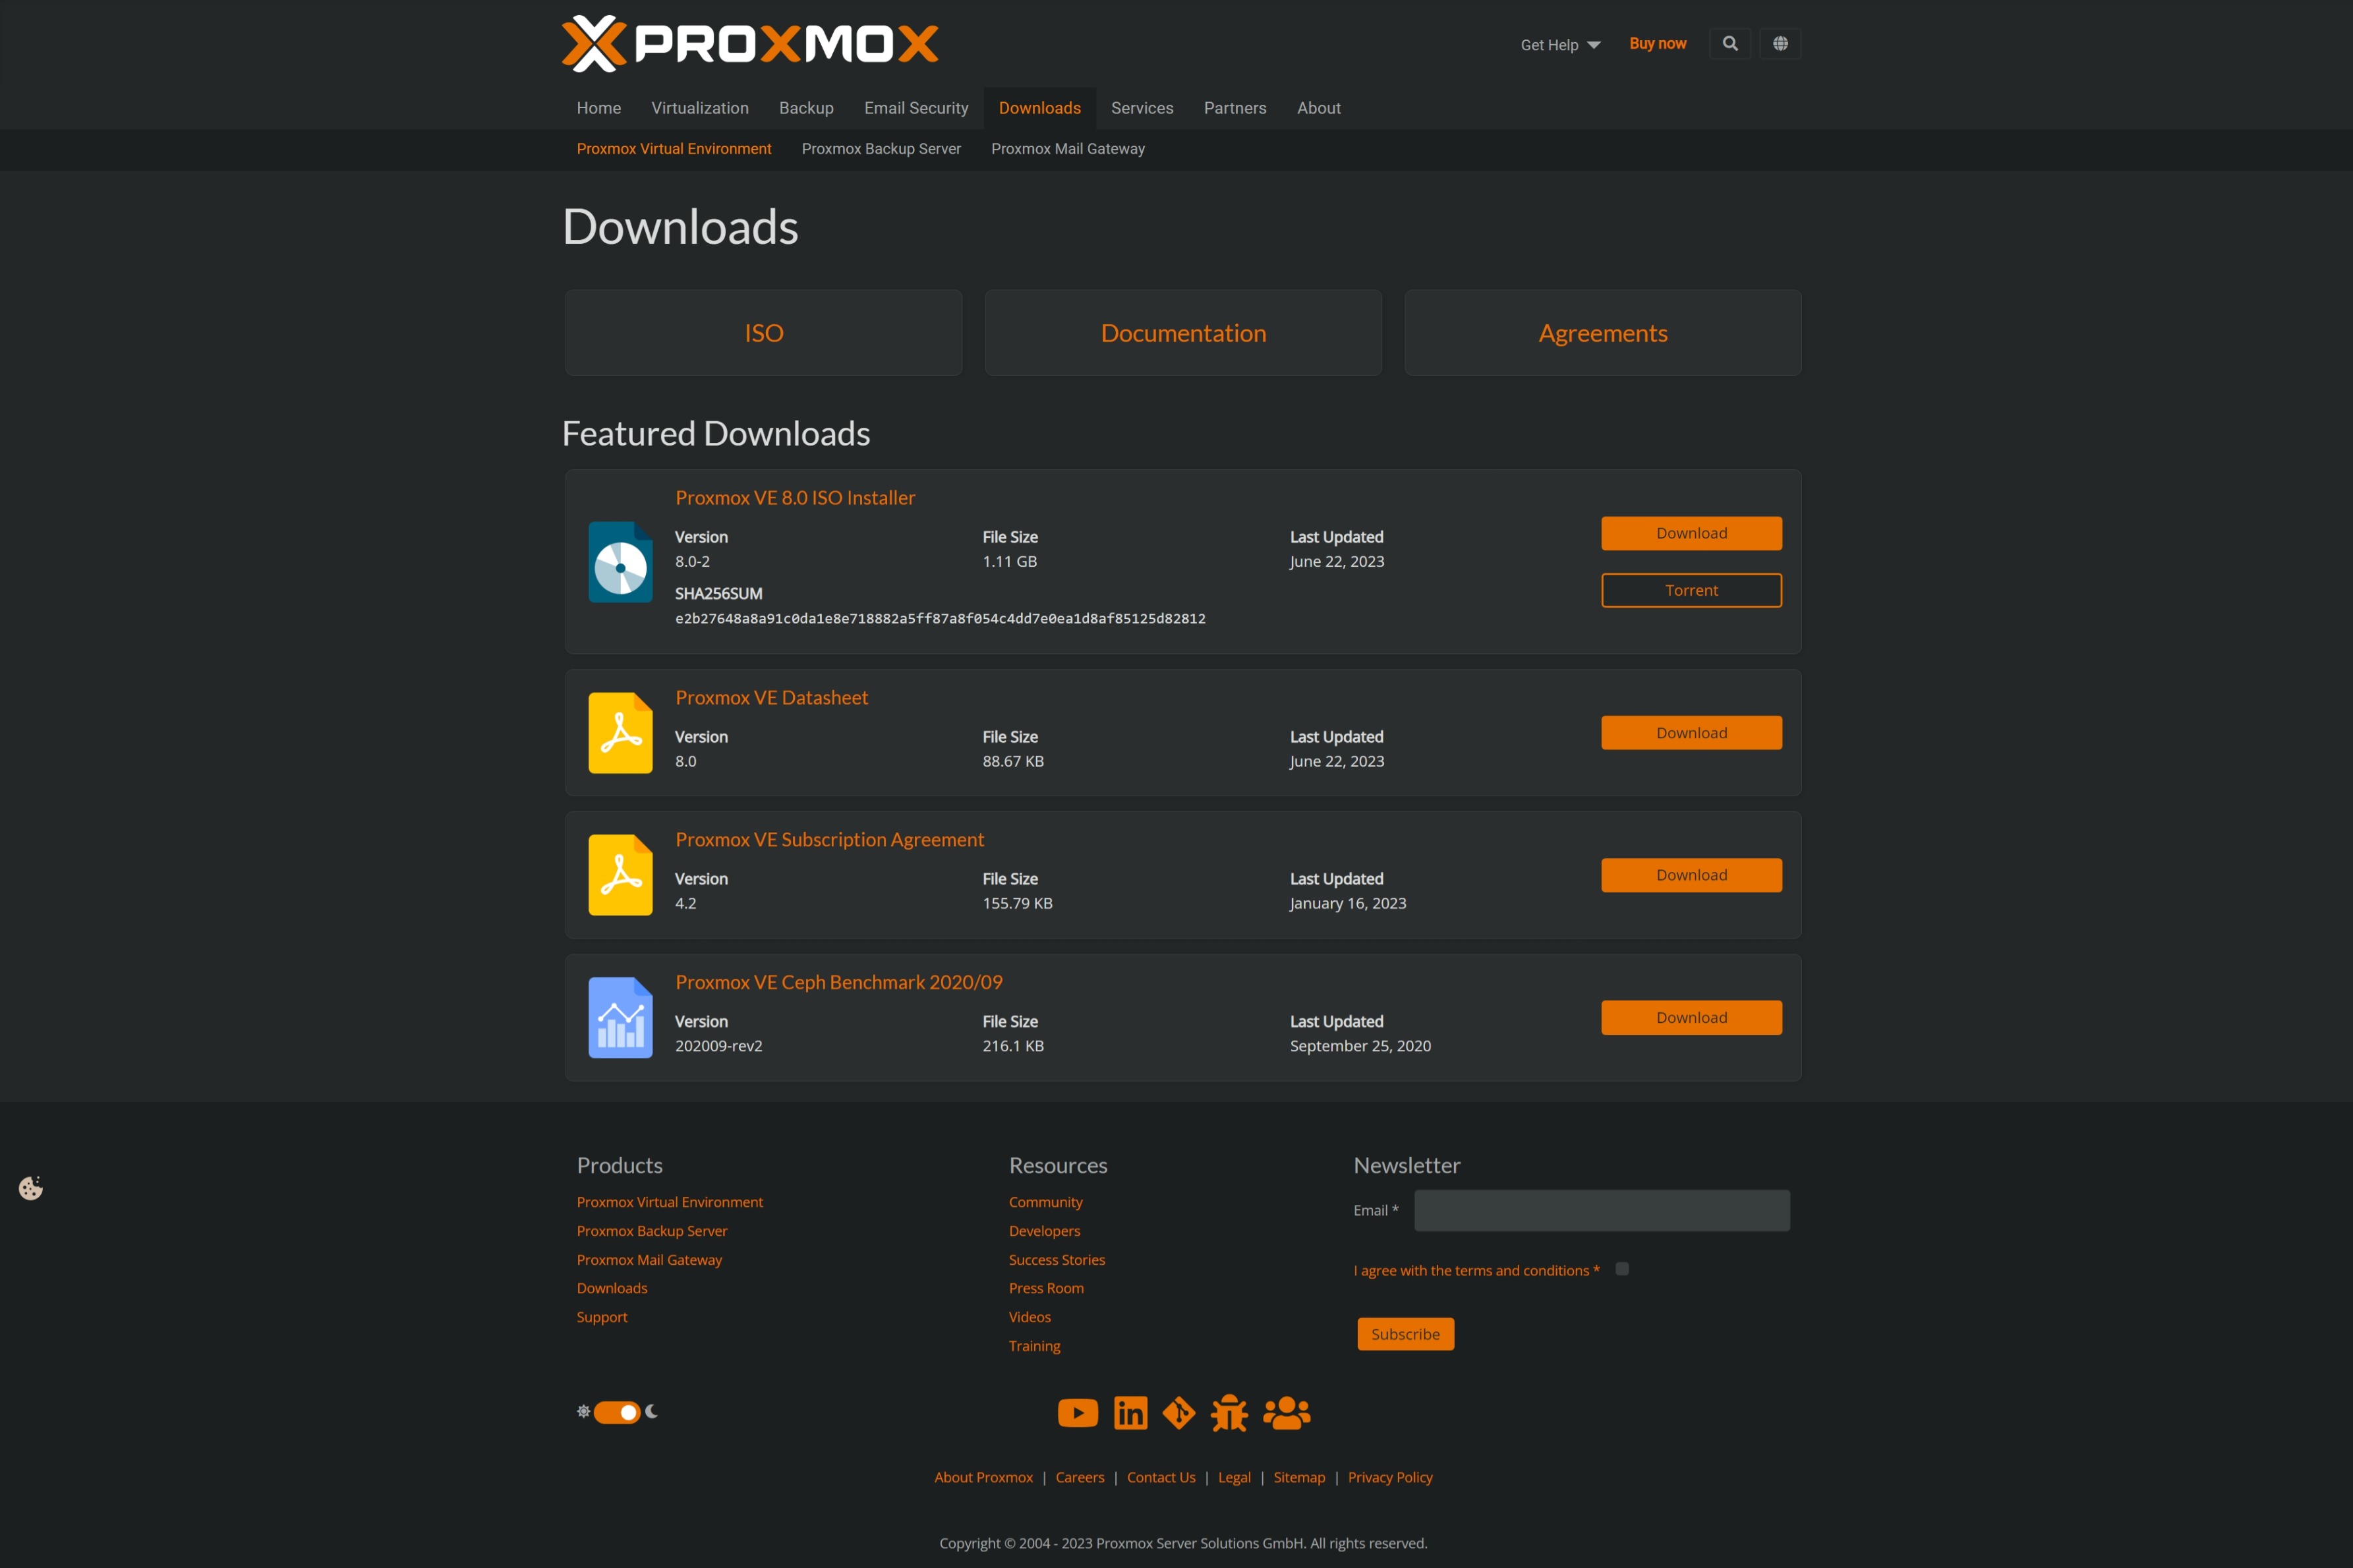The height and width of the screenshot is (1568, 2353).
Task: Click the ISO disc file icon
Action: point(620,562)
